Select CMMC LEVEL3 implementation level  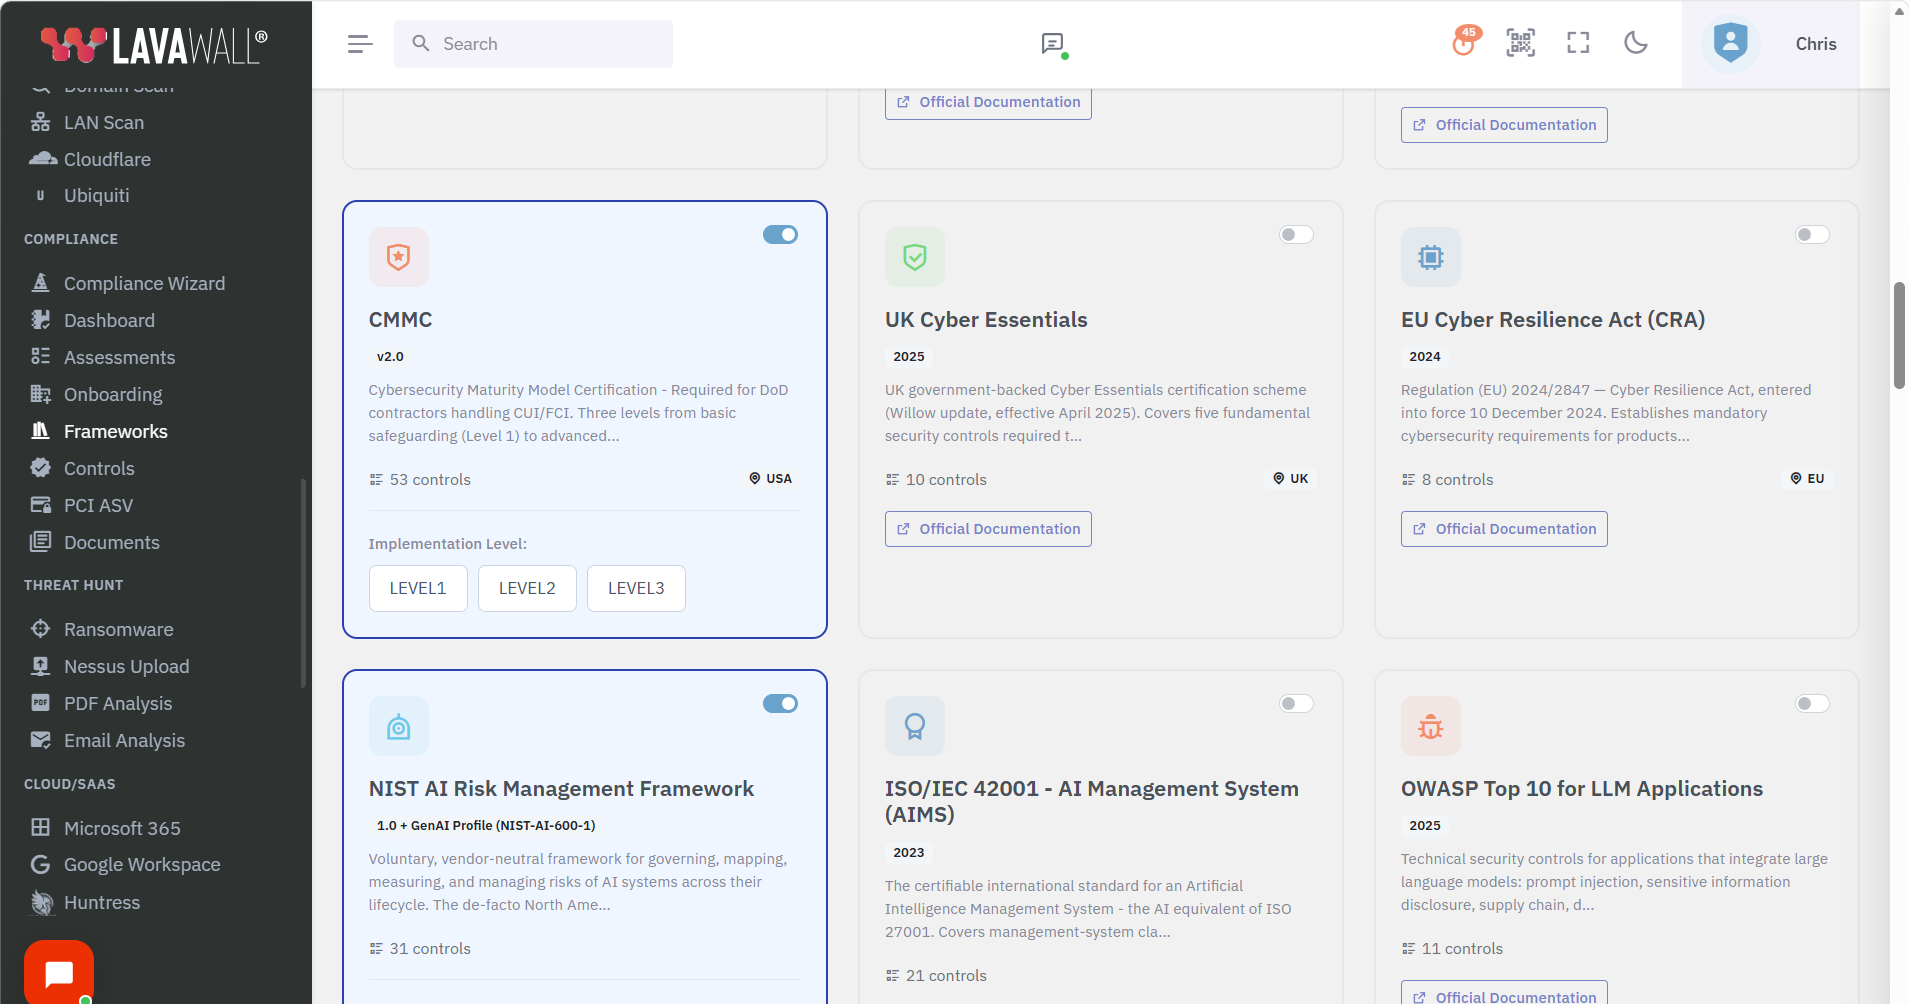(636, 588)
